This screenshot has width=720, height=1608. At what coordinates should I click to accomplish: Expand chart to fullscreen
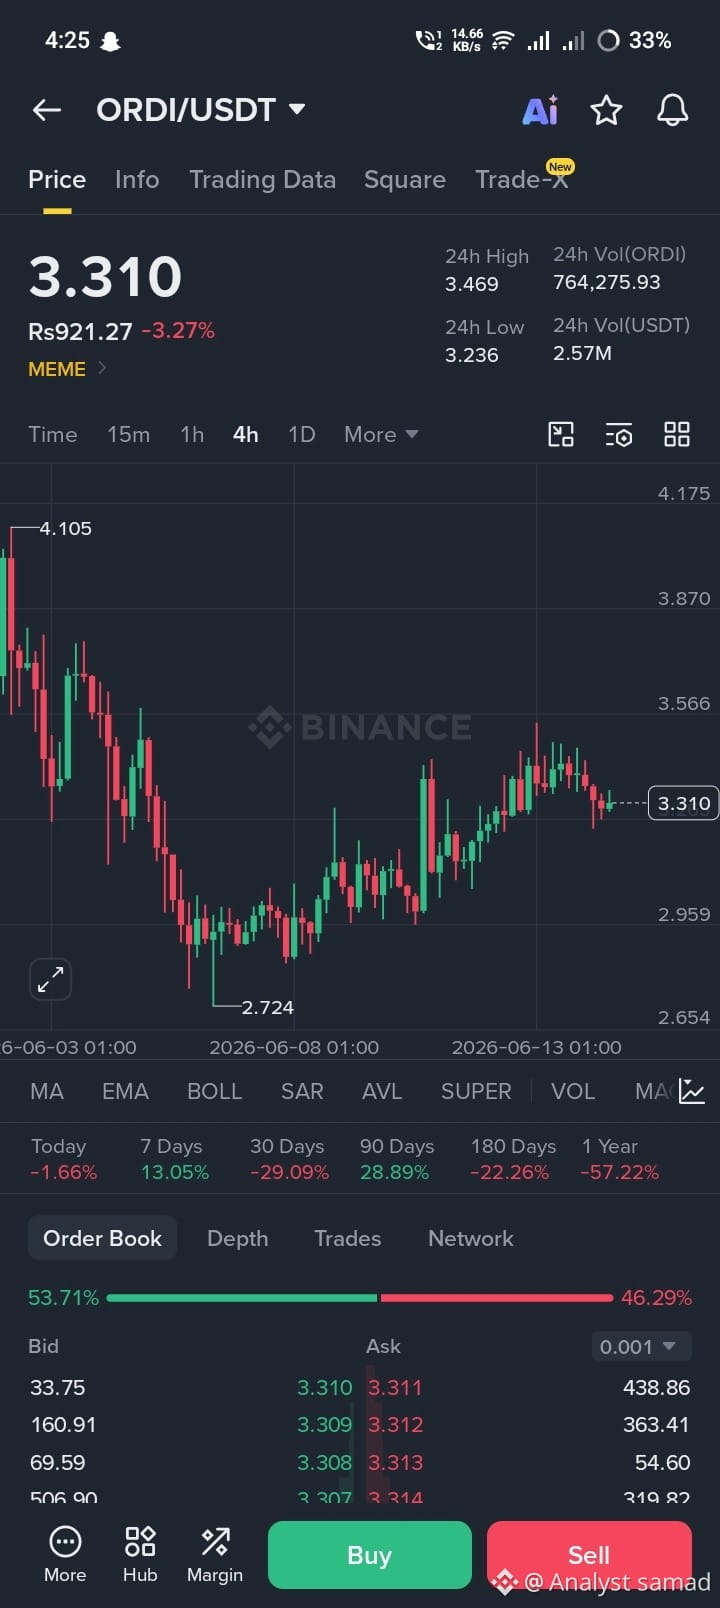pos(50,979)
